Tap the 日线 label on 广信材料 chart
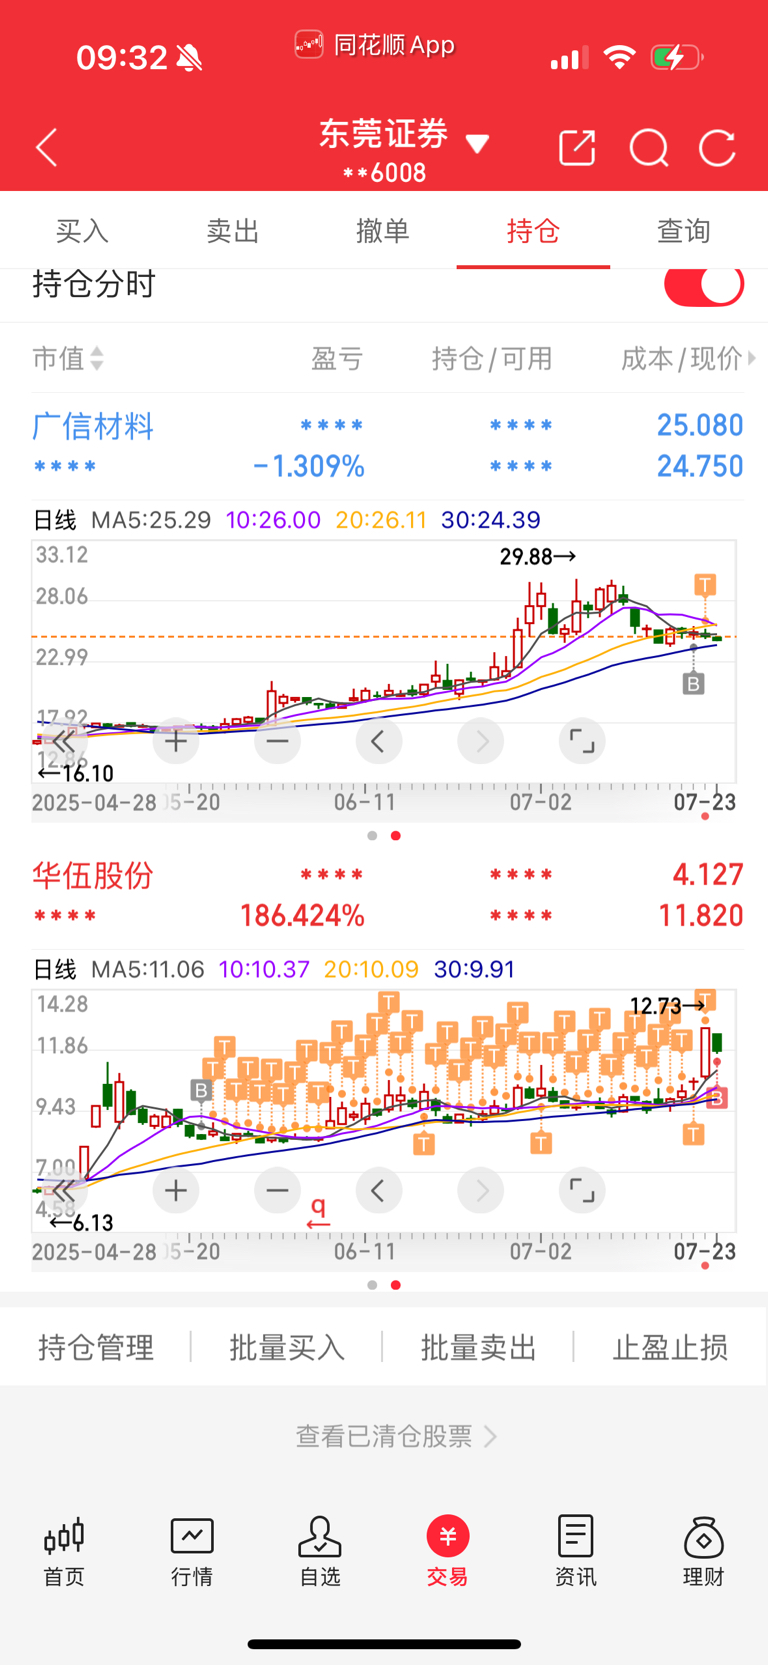The width and height of the screenshot is (769, 1665). tap(54, 520)
